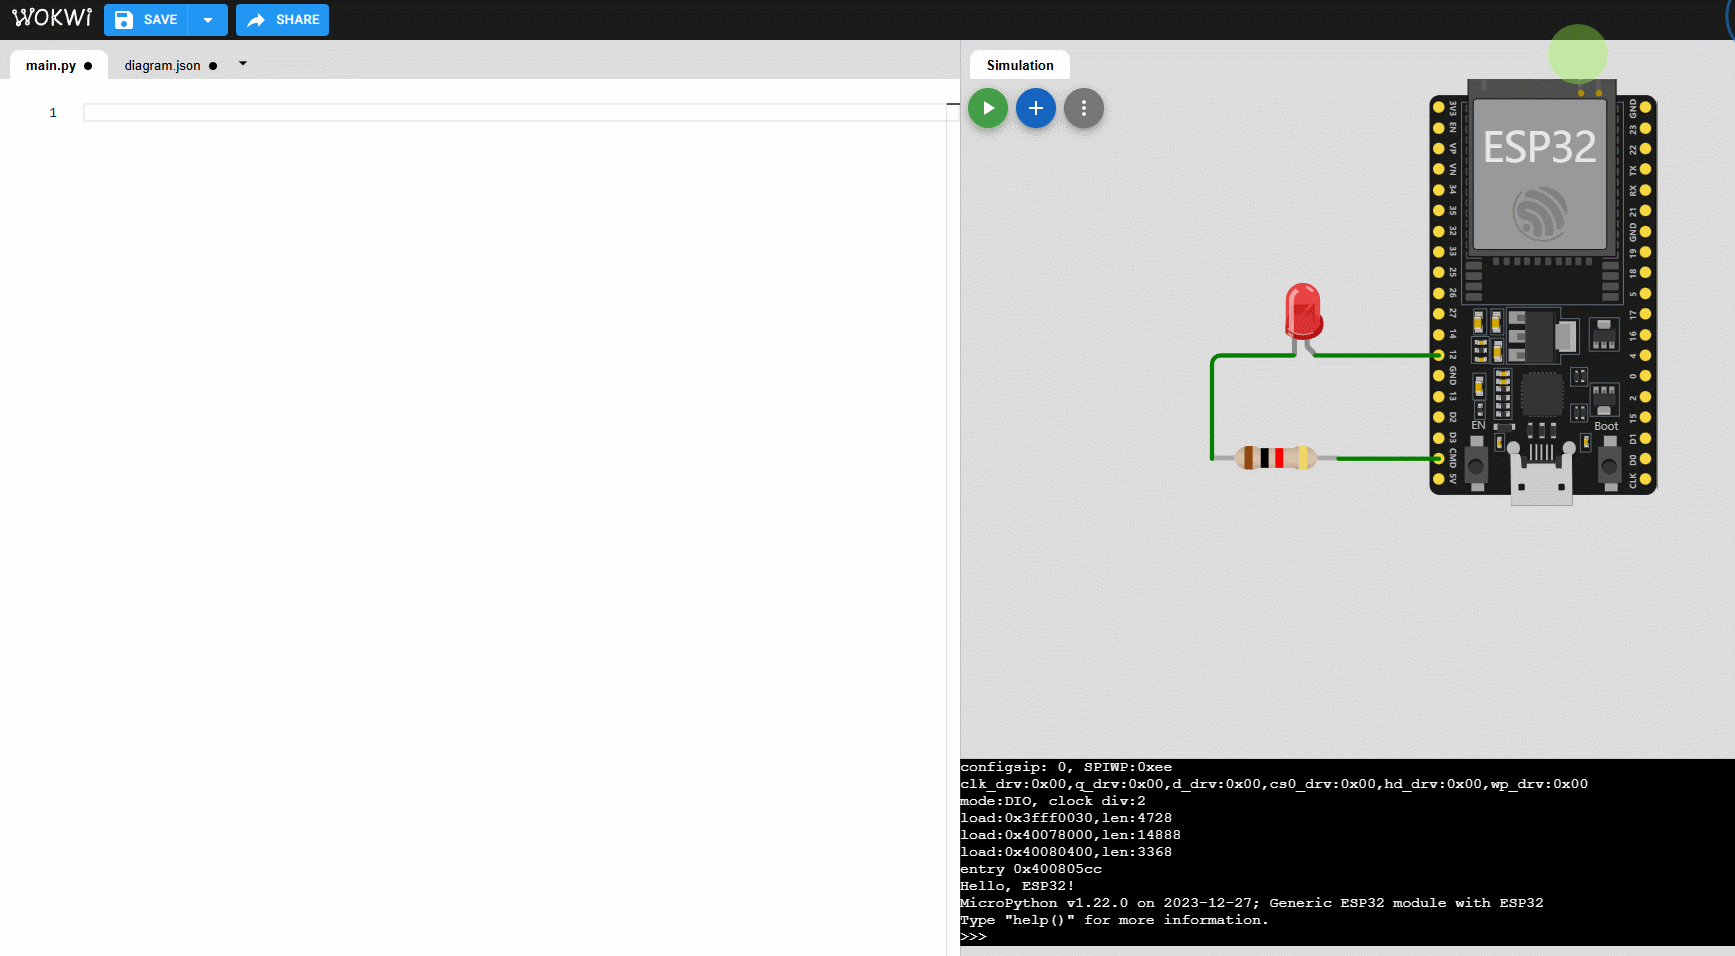The height and width of the screenshot is (956, 1735).
Task: Share the project via SHARE button
Action: point(283,20)
